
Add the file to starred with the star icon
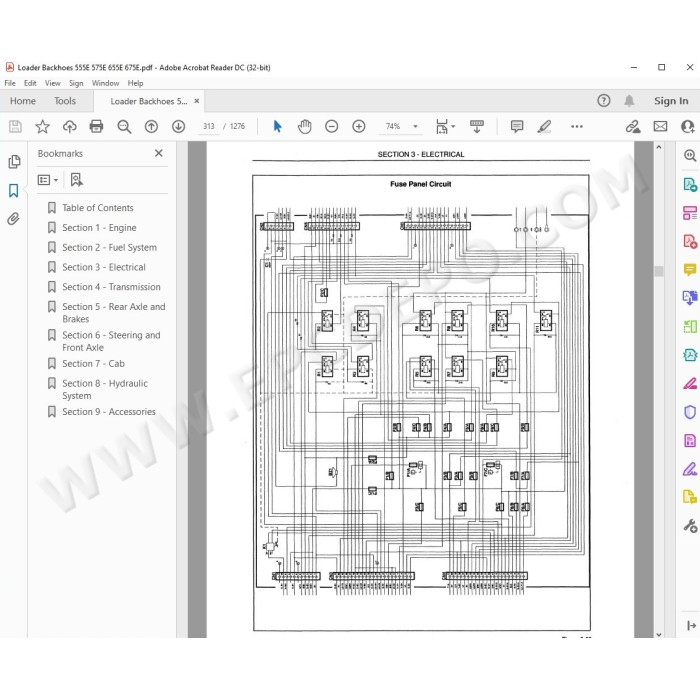(x=42, y=127)
